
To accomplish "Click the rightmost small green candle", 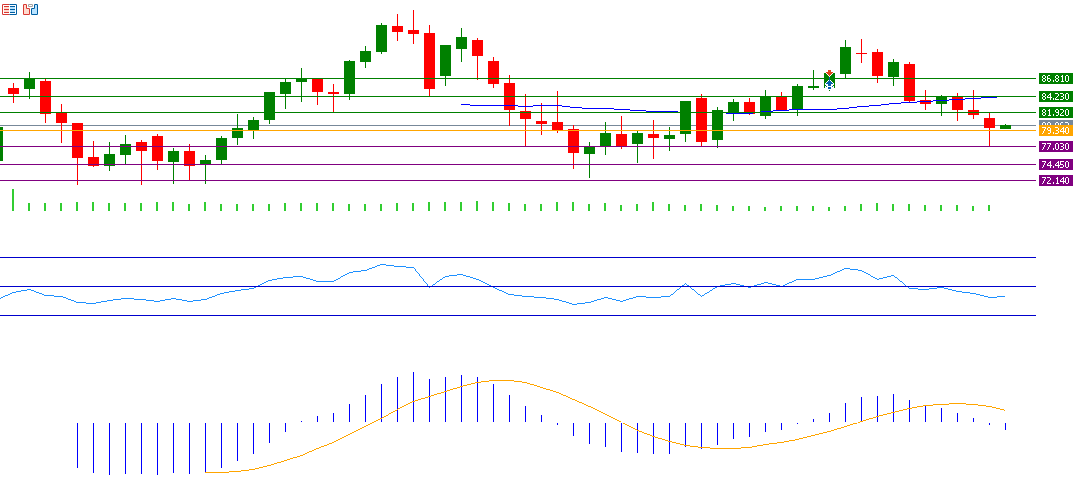I will pos(1005,127).
